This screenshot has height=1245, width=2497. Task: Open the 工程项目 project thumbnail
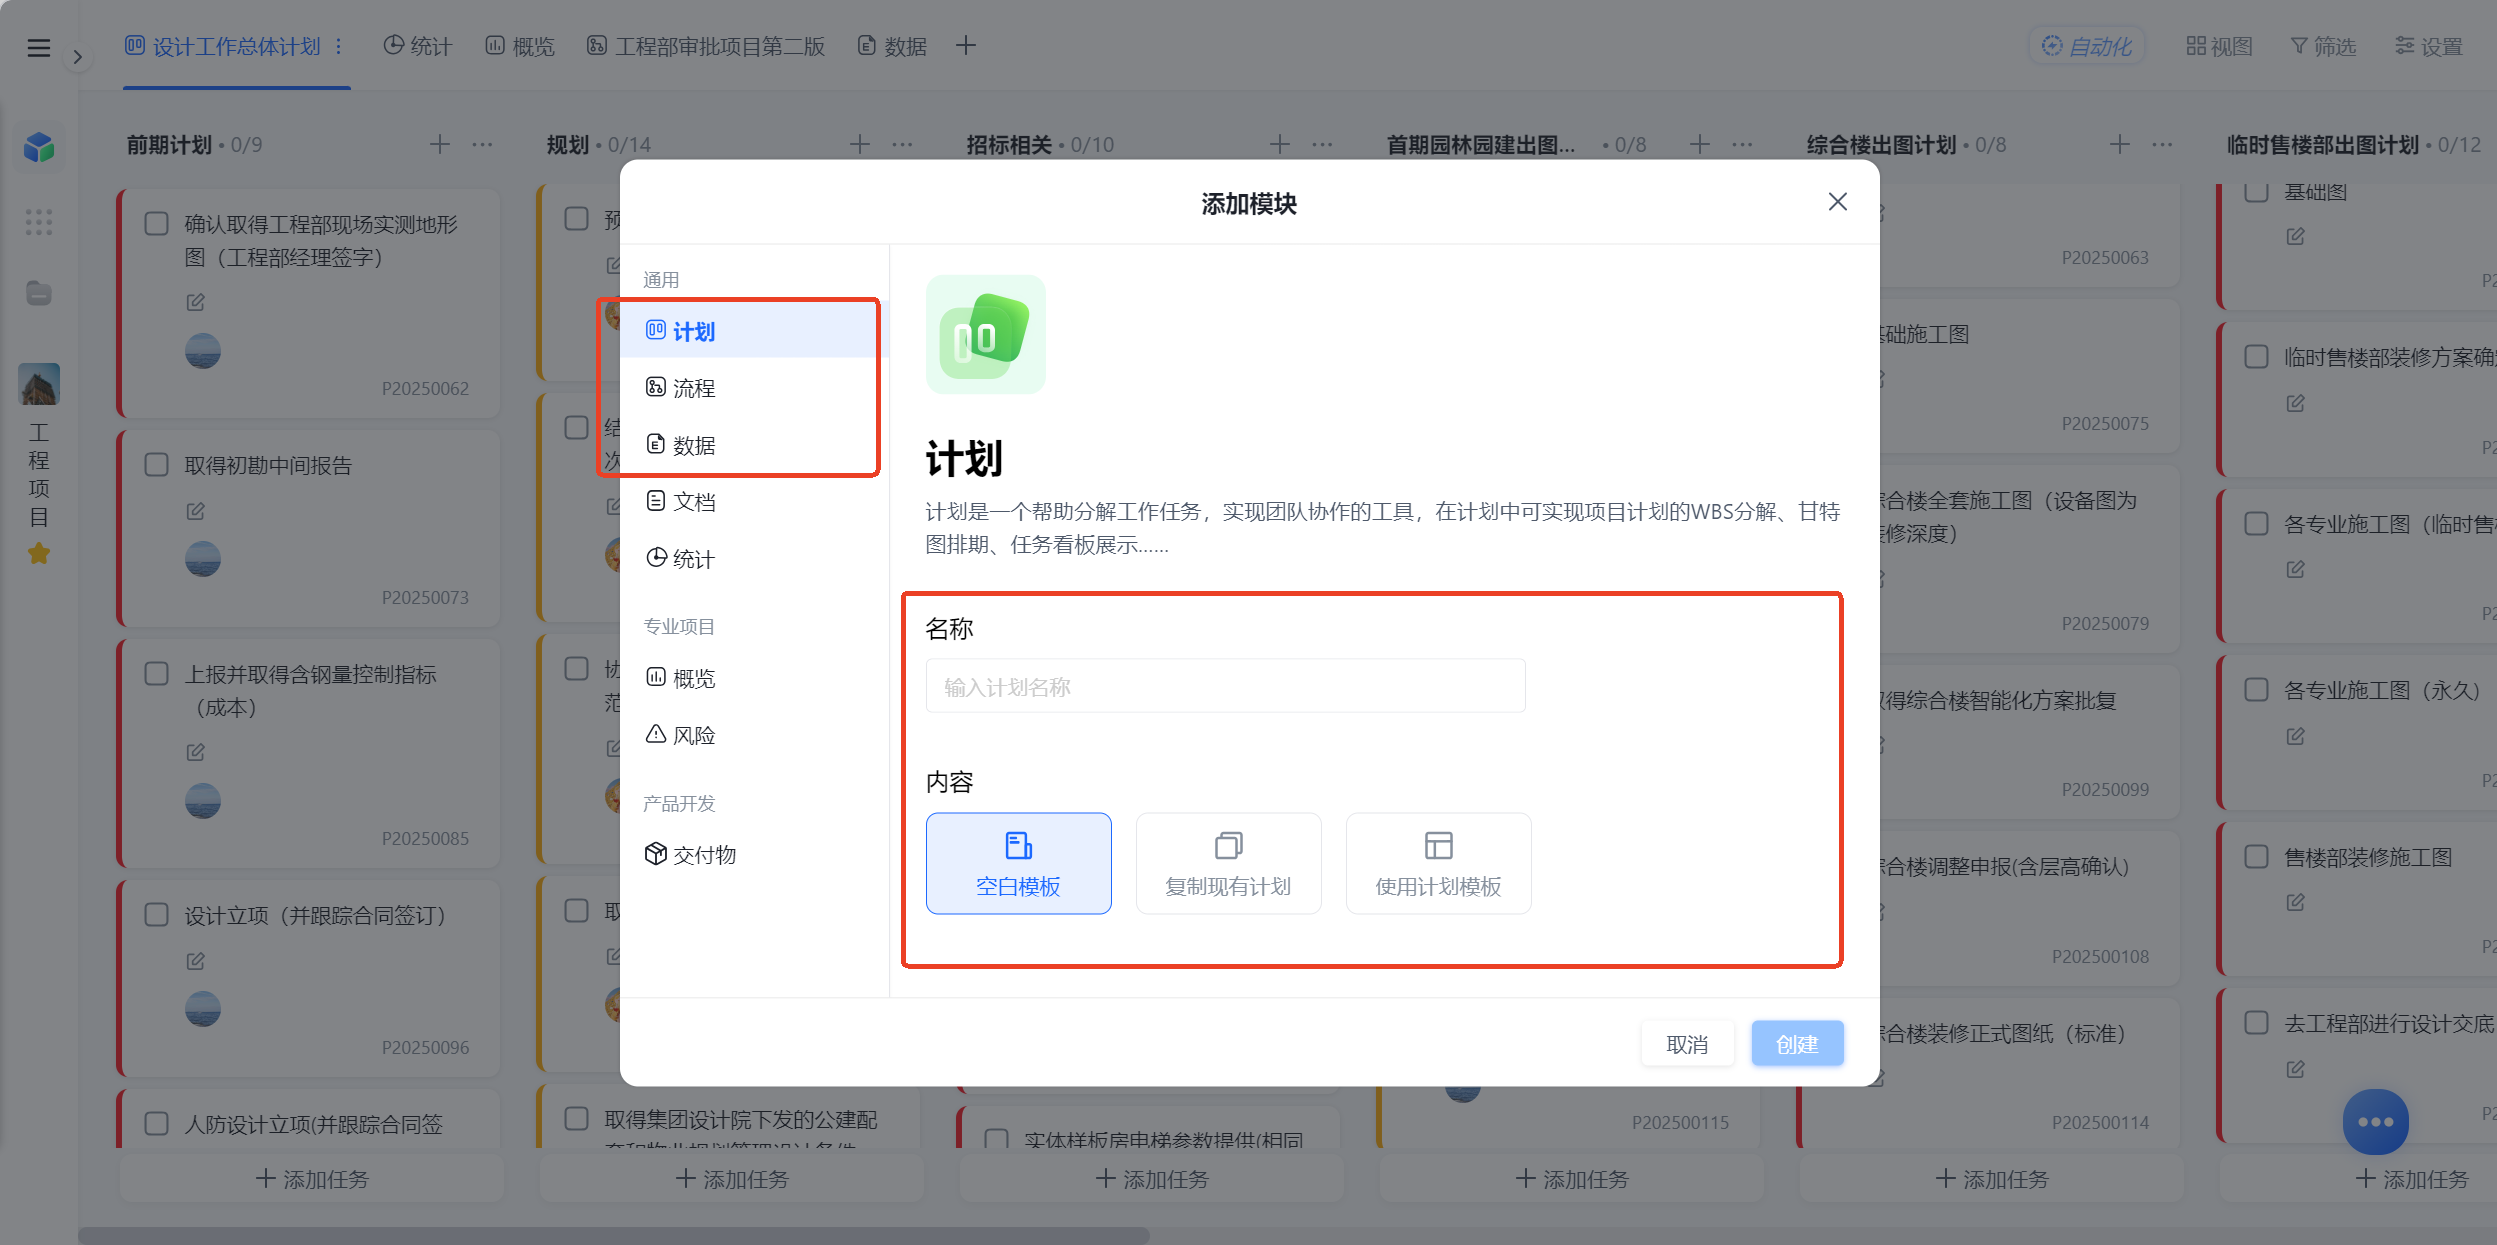click(x=39, y=384)
